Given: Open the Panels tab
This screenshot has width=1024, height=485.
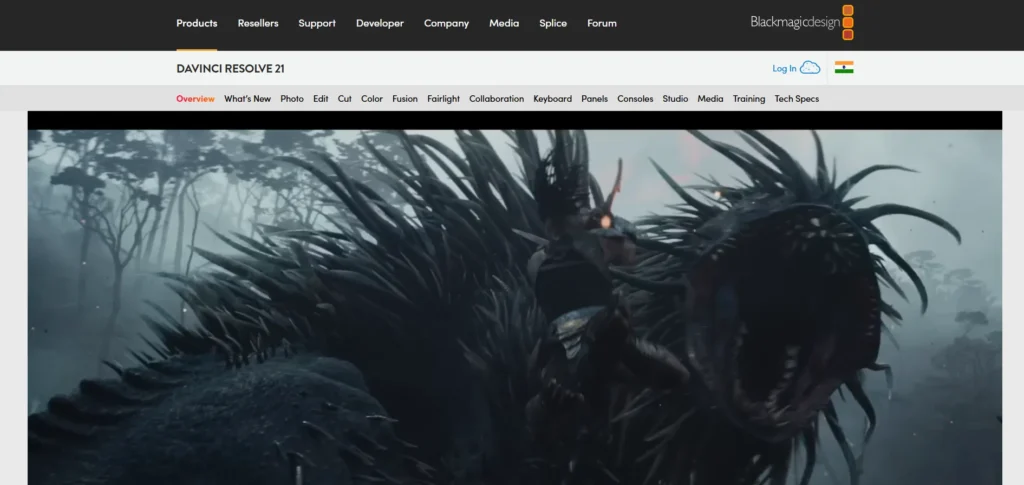Looking at the screenshot, I should [594, 99].
